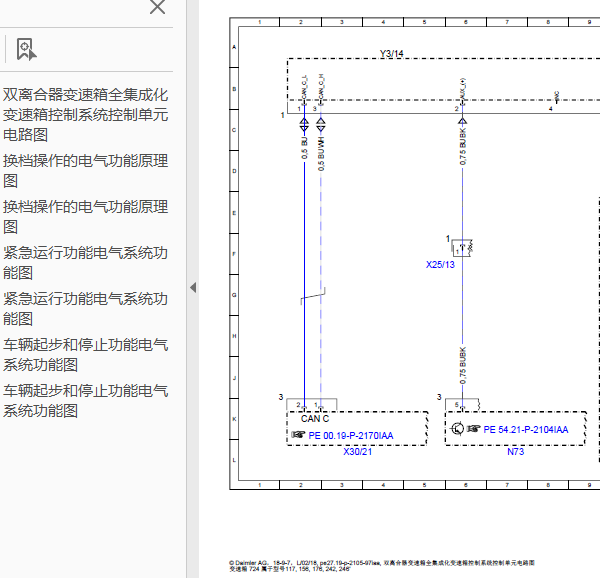Screen dimensions: 600x578
Task: Open second 换档操作的电气功能原理图 bookmark
Action: 85,217
